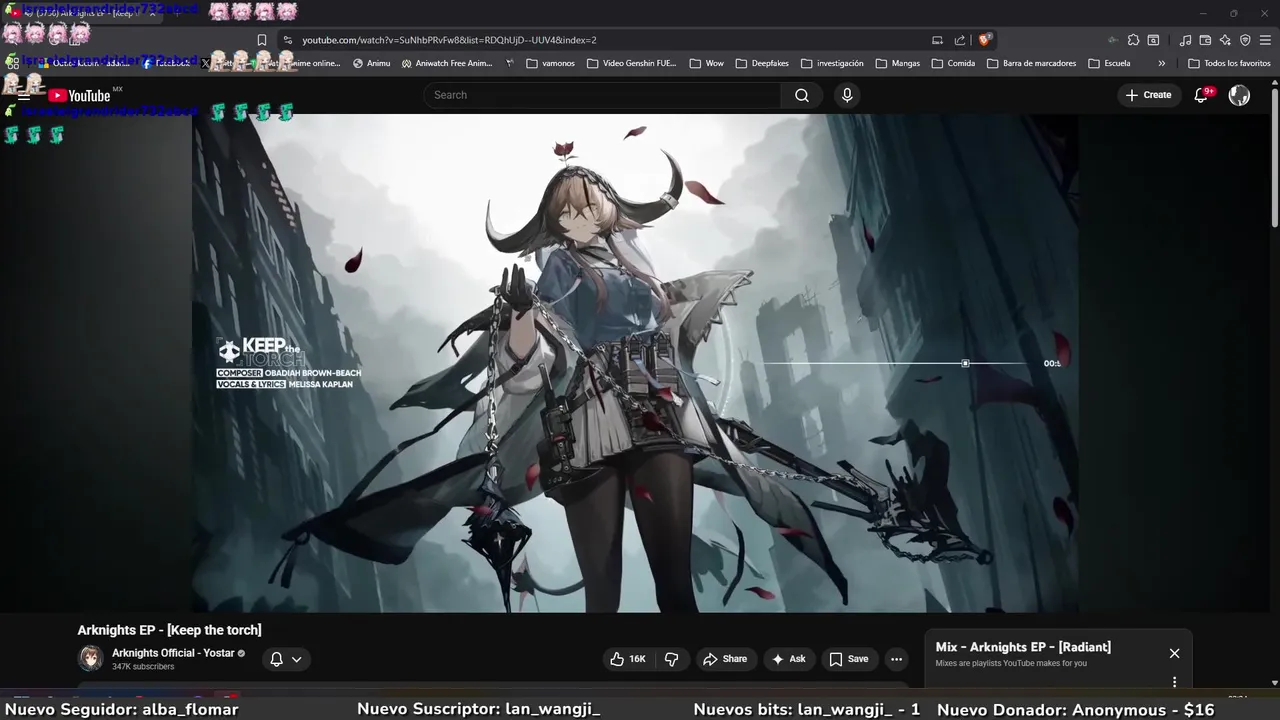Start voice search with the microphone
Screen dimensions: 1280x720
[847, 95]
